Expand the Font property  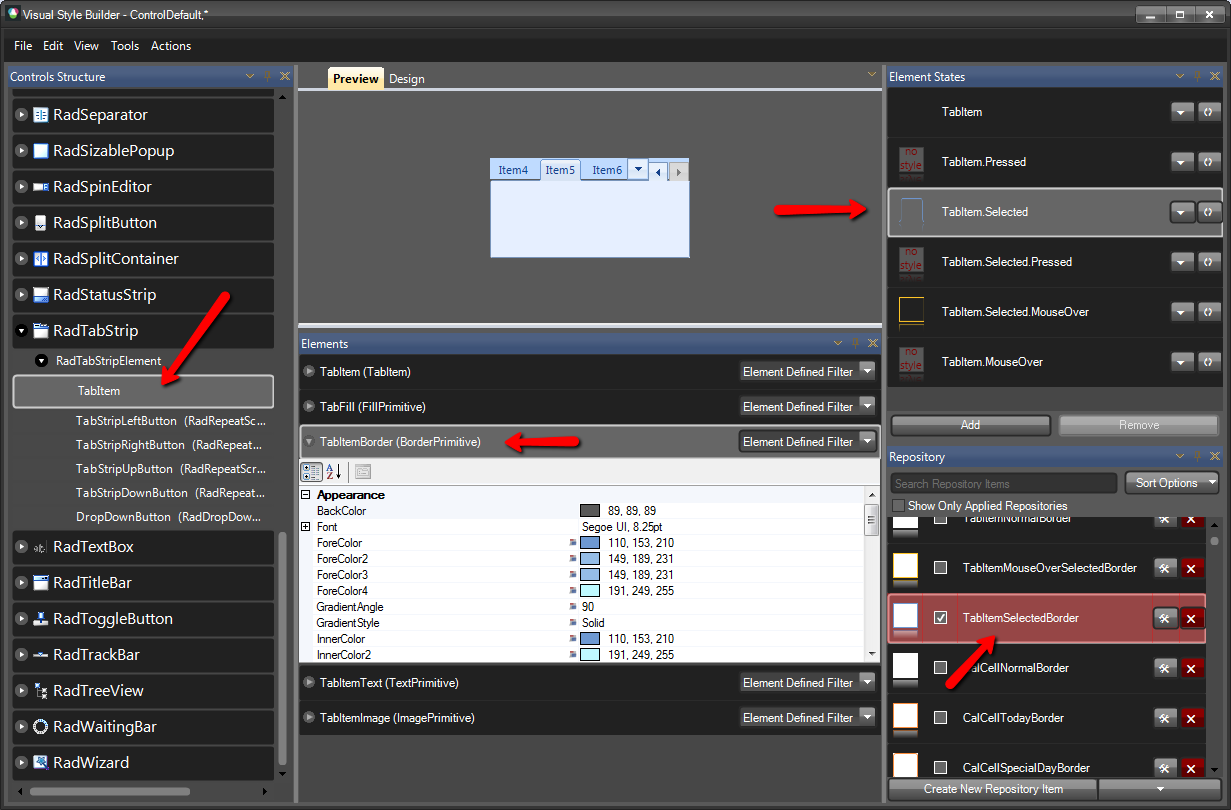click(306, 527)
